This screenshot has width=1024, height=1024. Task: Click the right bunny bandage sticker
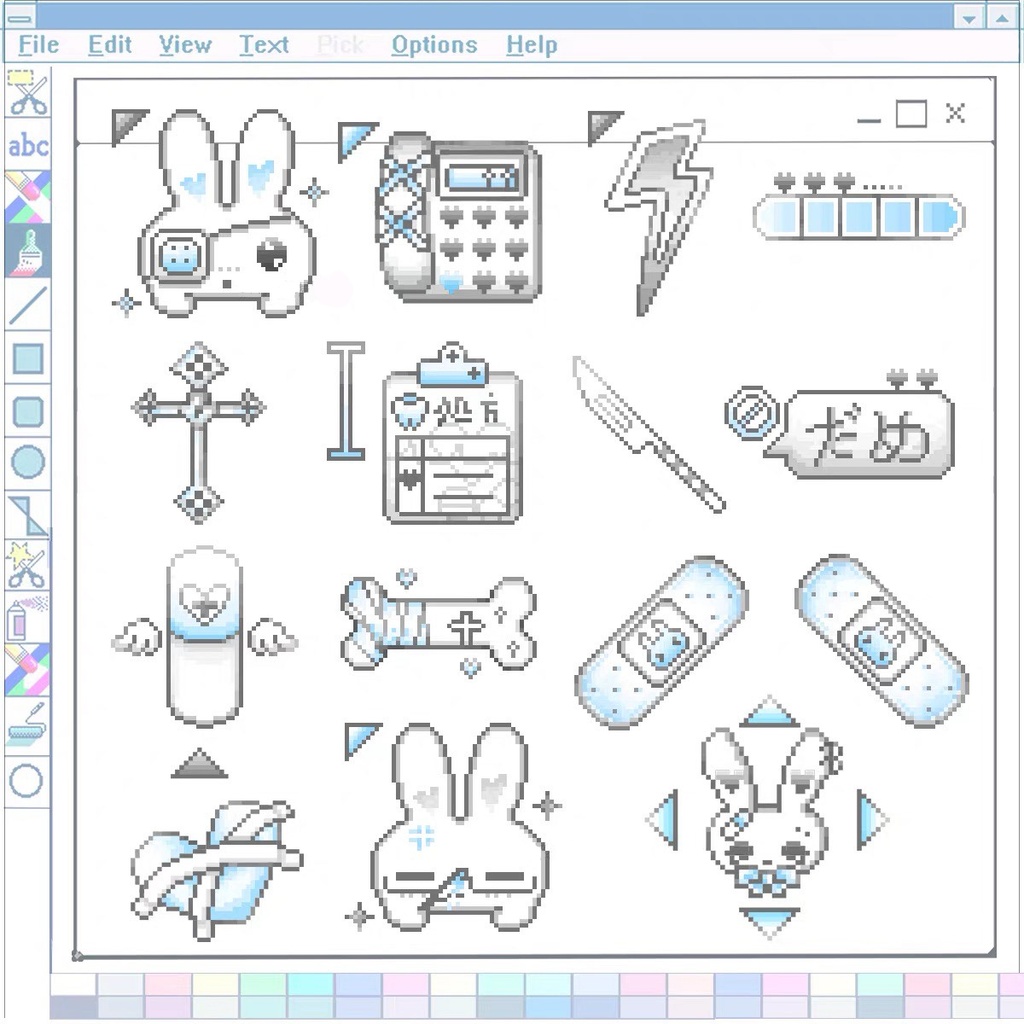pyautogui.click(x=882, y=639)
